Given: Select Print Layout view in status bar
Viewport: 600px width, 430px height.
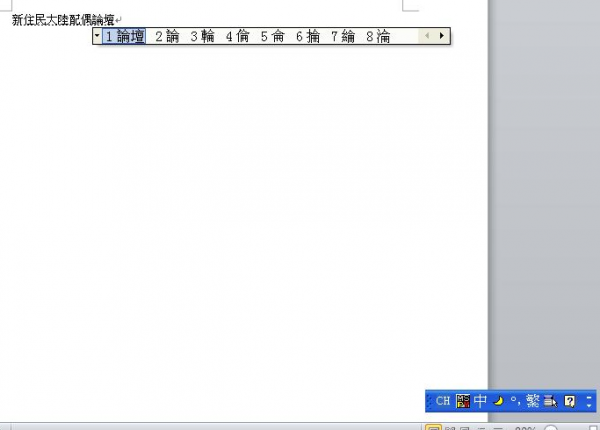Looking at the screenshot, I should pyautogui.click(x=434, y=427).
